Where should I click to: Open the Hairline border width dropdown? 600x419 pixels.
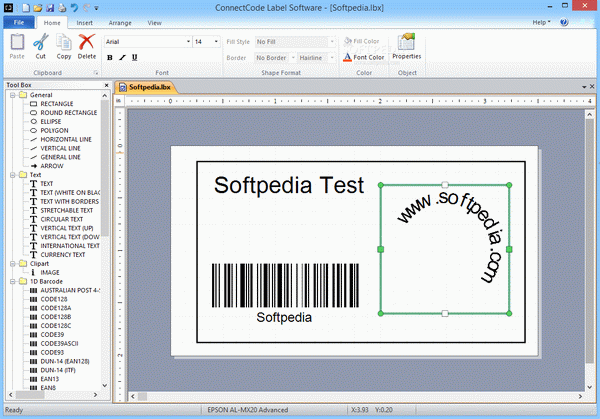coord(332,57)
